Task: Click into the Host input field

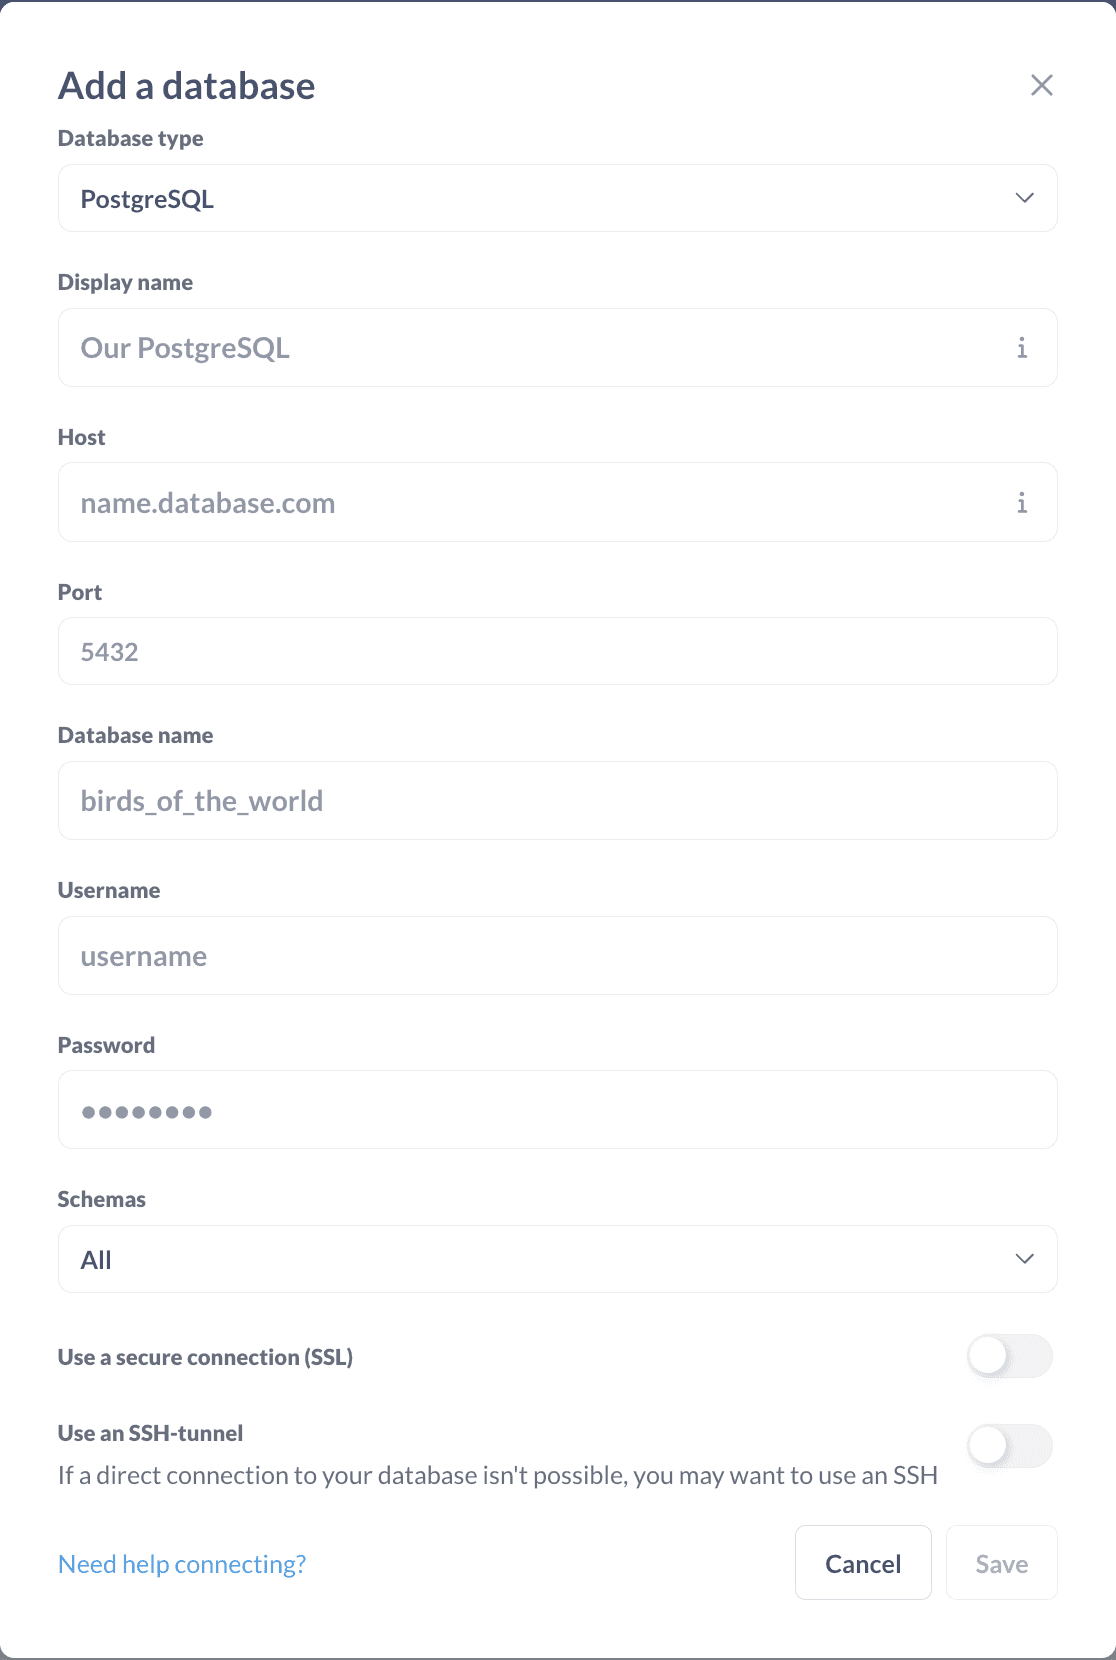Action: (x=530, y=503)
